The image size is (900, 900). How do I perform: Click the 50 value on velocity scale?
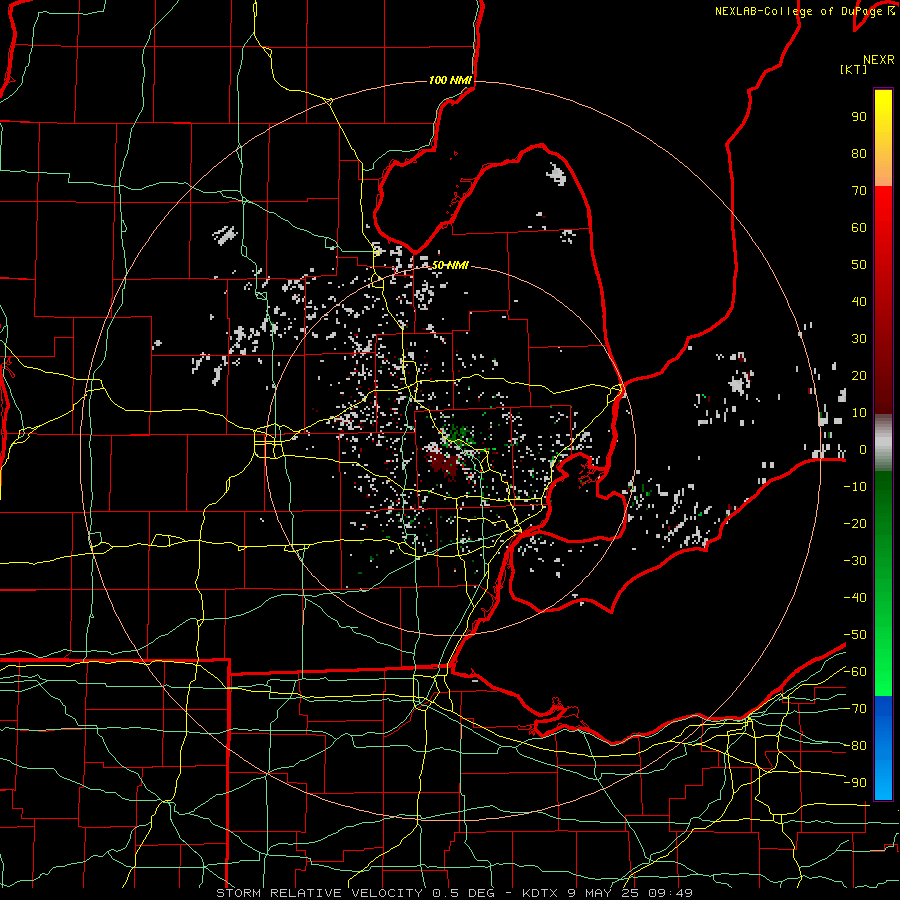tap(859, 265)
